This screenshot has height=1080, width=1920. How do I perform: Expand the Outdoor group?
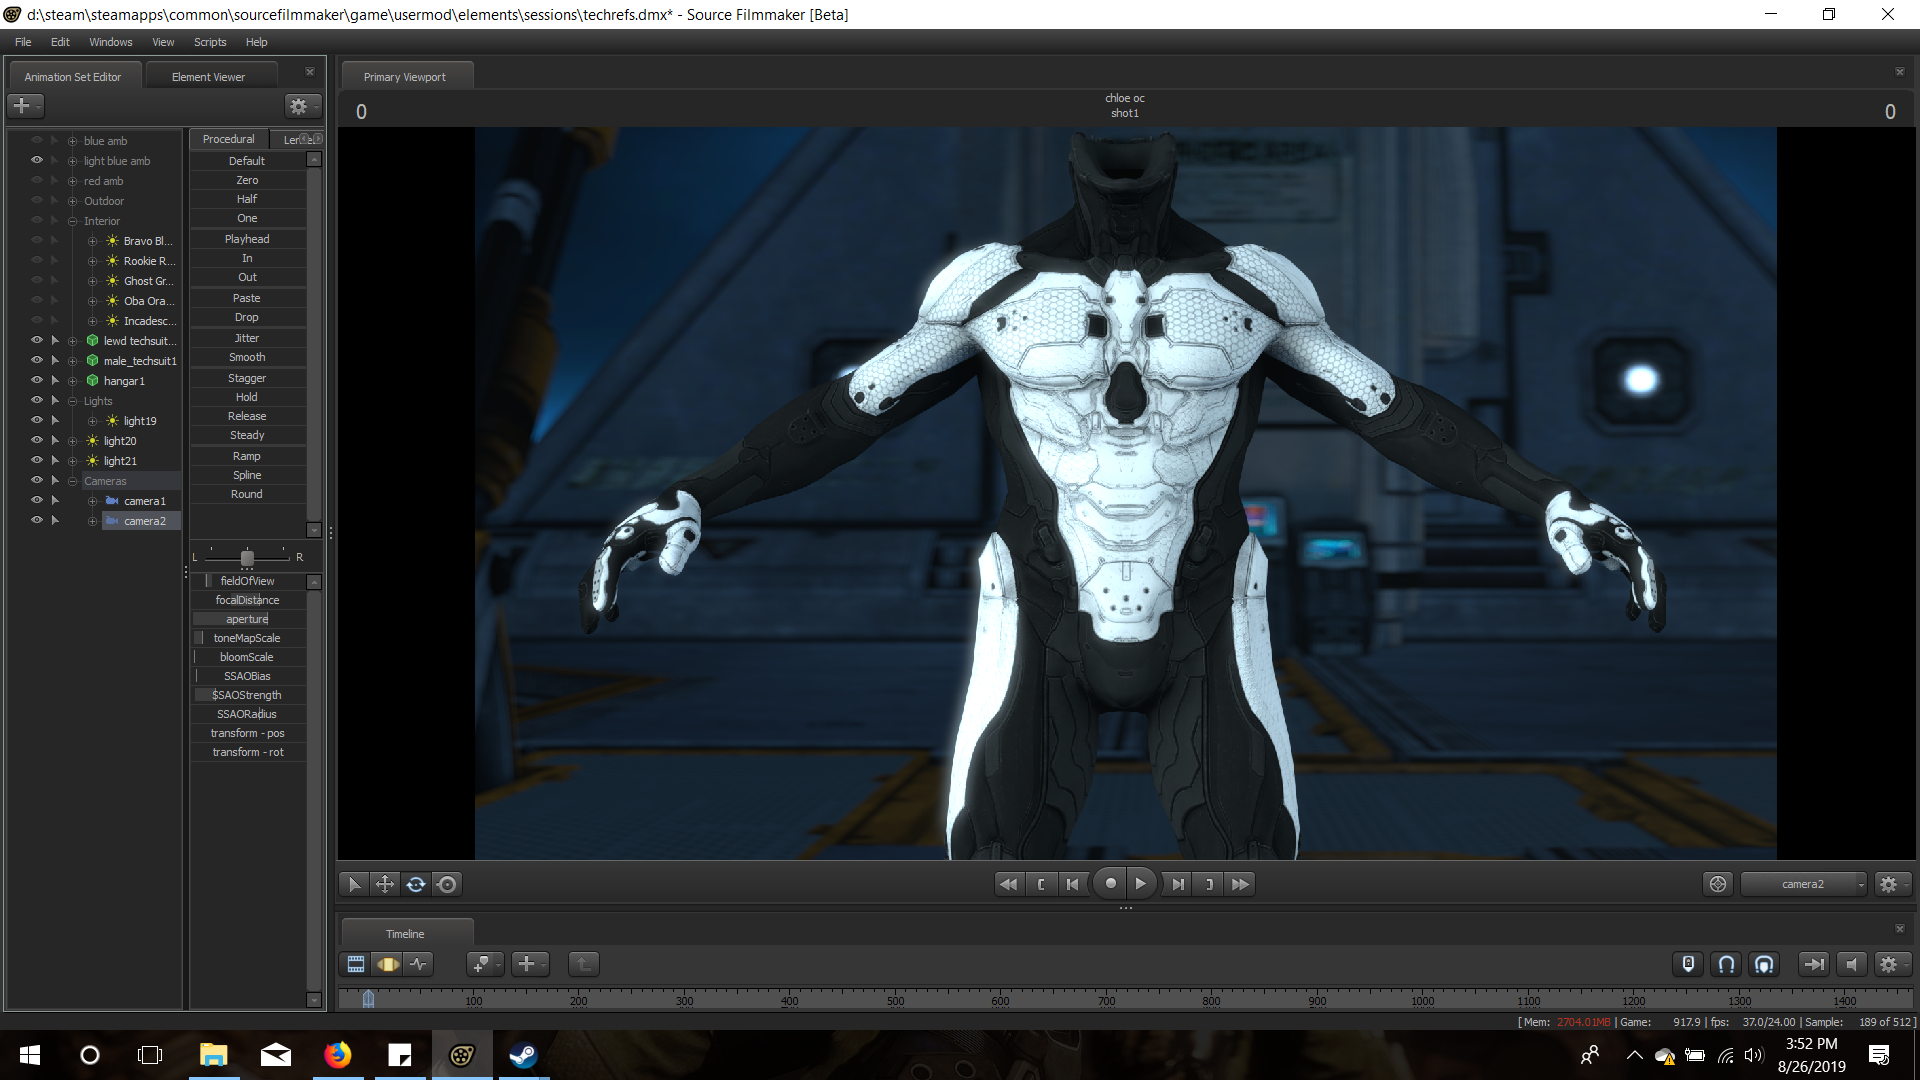[72, 201]
